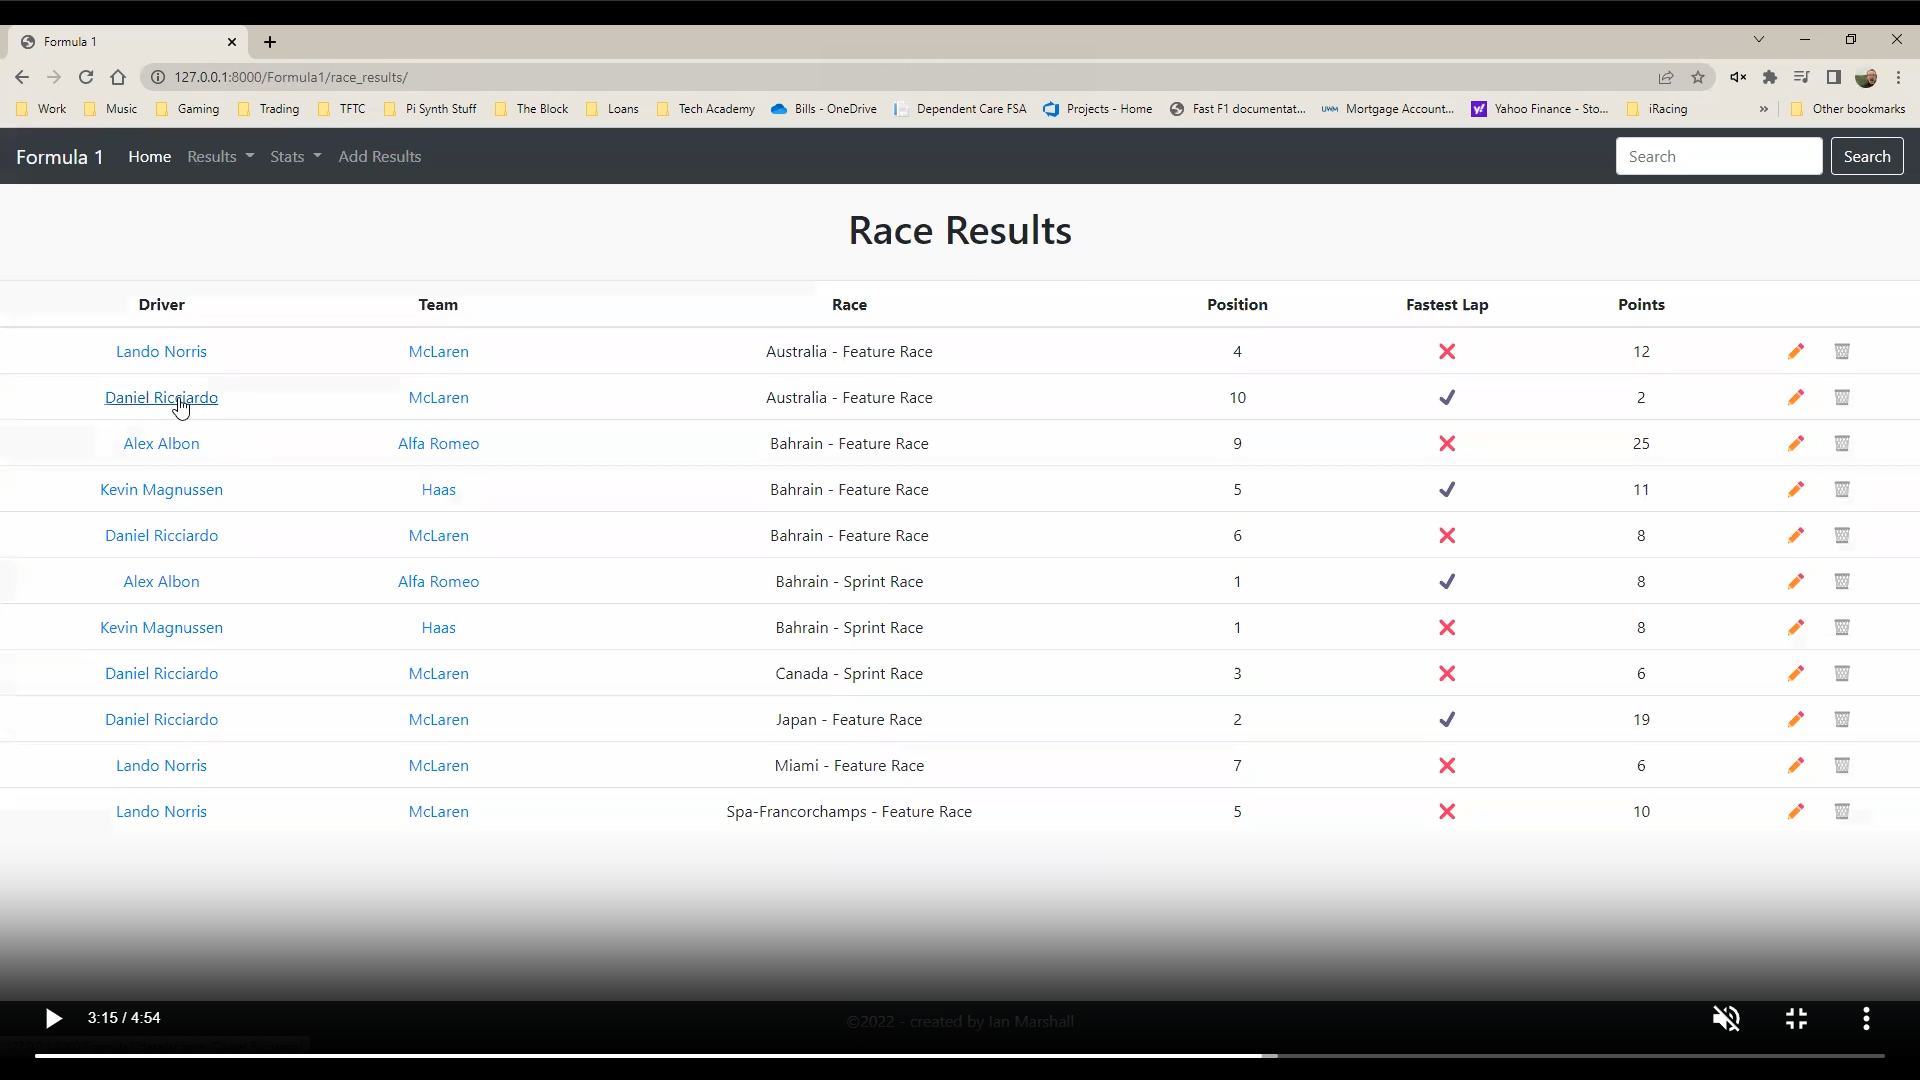Reload the page with the refresh icon

[x=86, y=77]
